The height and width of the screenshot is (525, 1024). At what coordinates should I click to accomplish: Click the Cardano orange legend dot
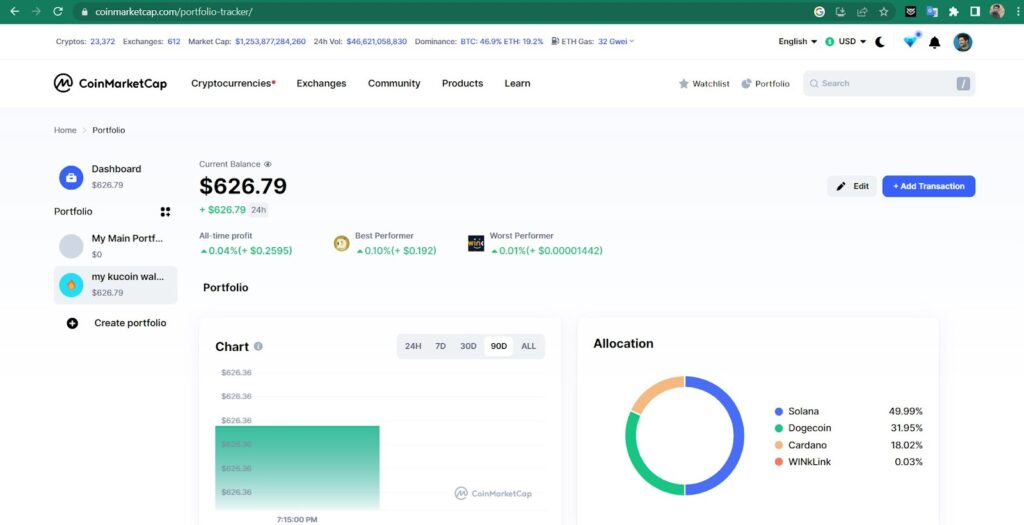pyautogui.click(x=778, y=445)
